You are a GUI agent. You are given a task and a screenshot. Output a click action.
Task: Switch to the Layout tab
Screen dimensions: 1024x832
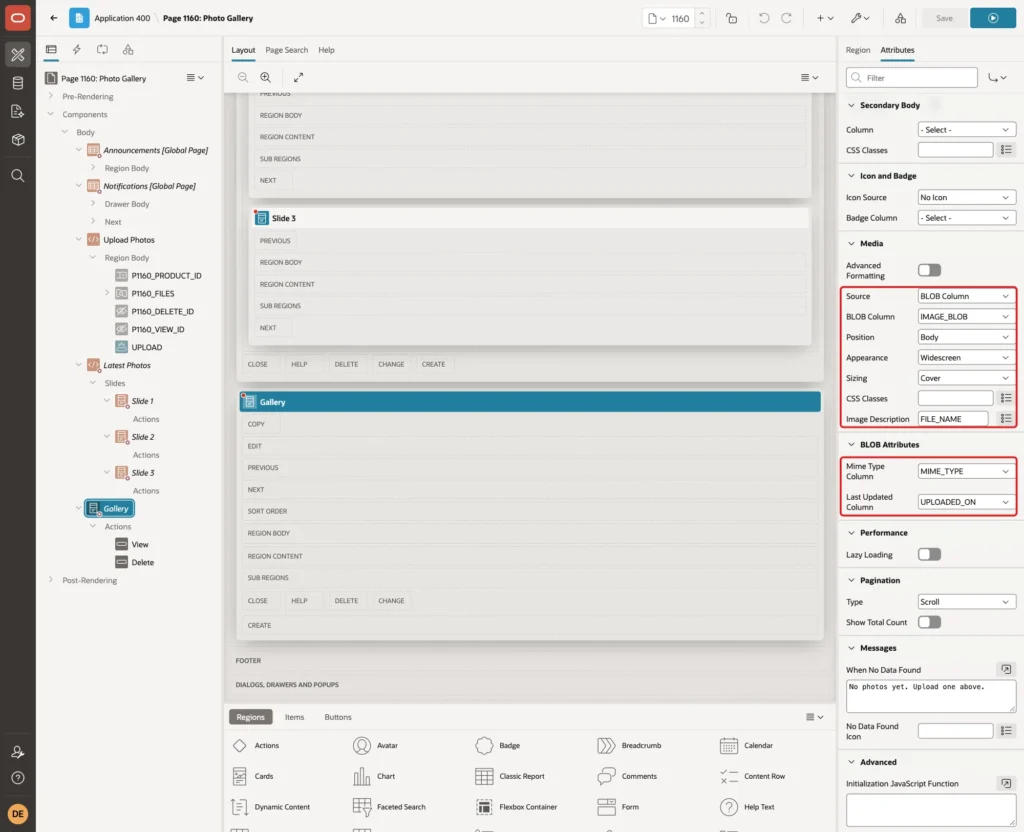tap(243, 50)
